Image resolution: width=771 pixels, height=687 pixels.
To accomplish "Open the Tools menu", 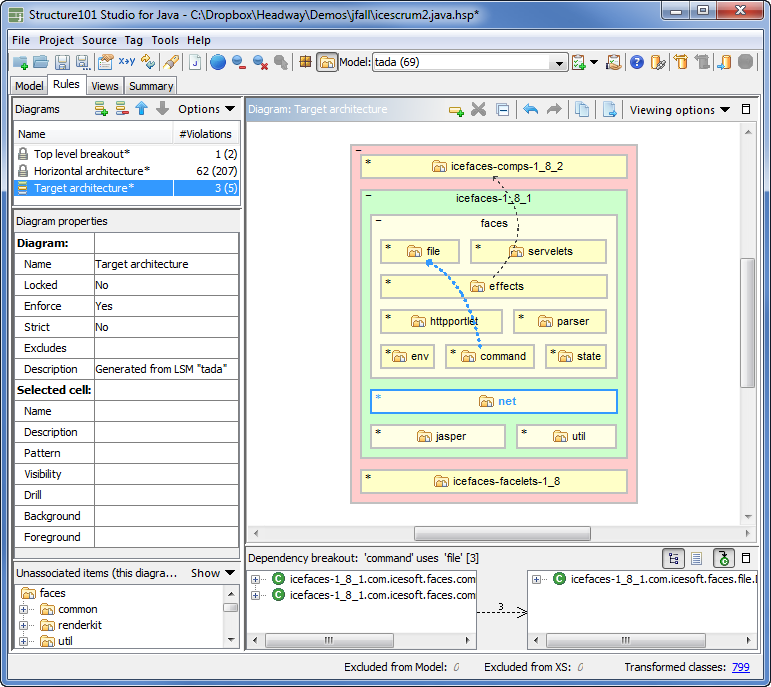I will pyautogui.click(x=165, y=40).
